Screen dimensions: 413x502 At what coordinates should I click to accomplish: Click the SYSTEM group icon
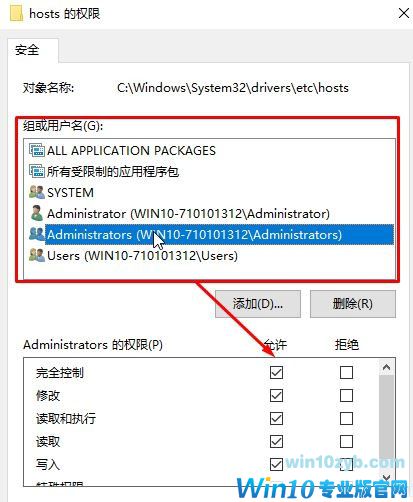[37, 192]
